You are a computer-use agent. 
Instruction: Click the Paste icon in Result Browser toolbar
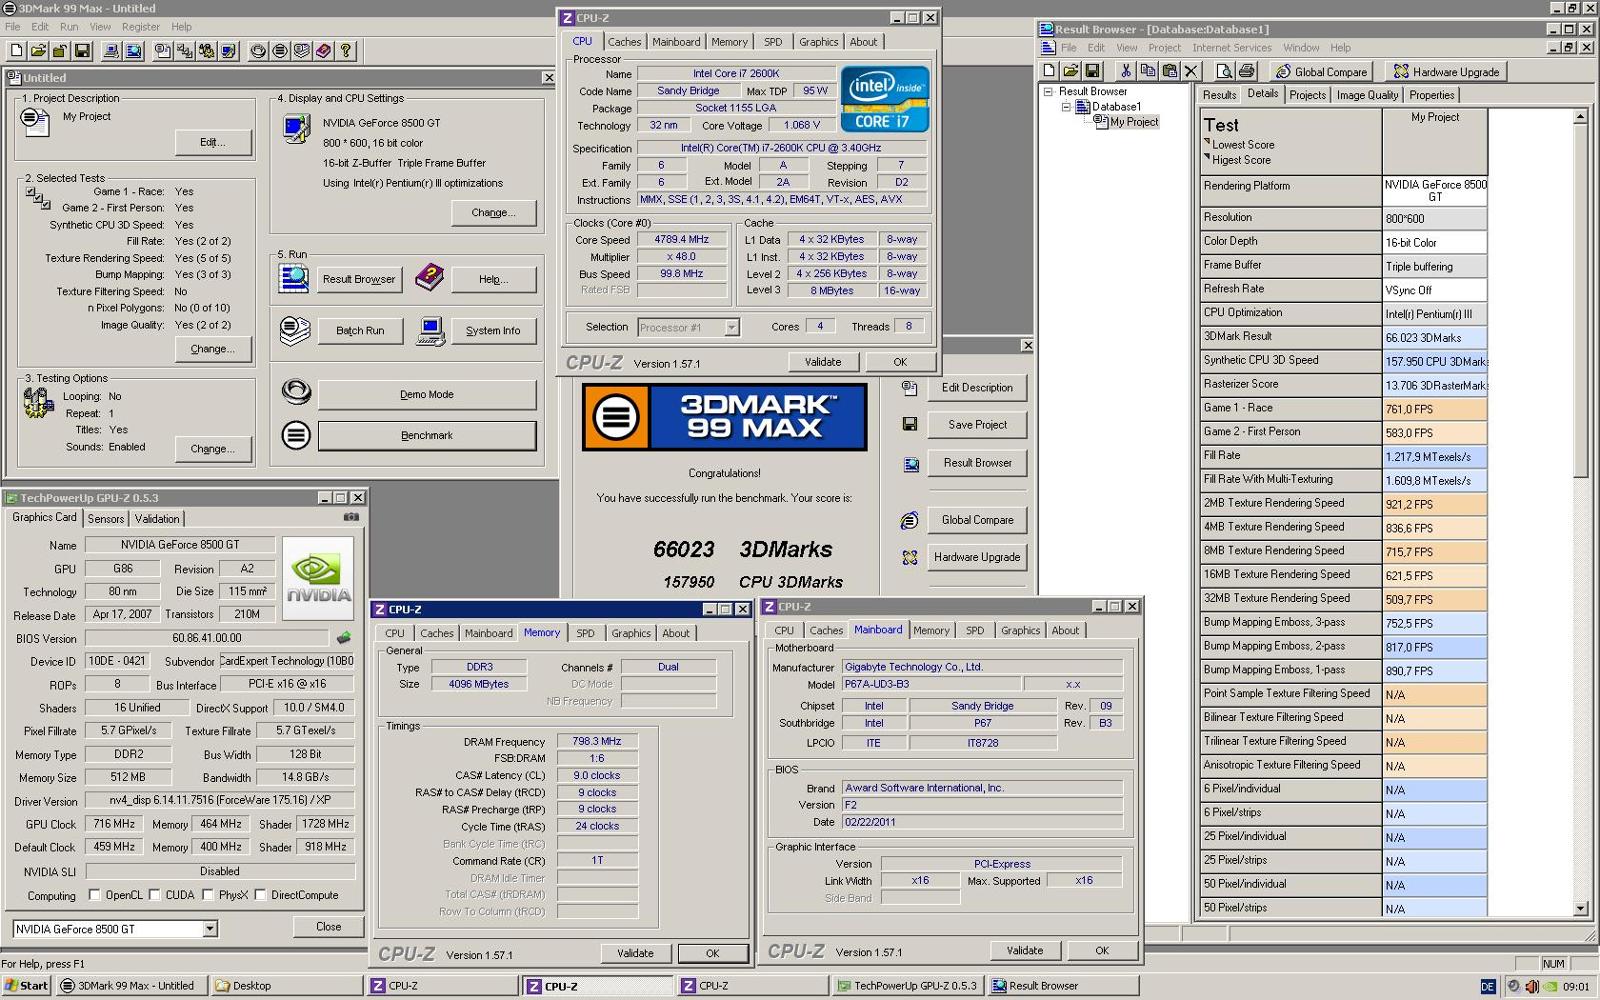pos(1169,71)
